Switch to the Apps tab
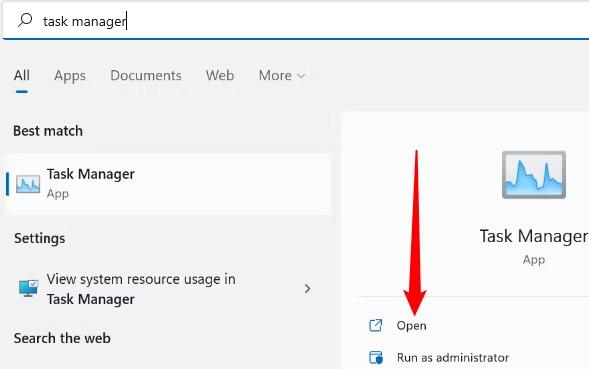The height and width of the screenshot is (369, 589). pos(70,76)
